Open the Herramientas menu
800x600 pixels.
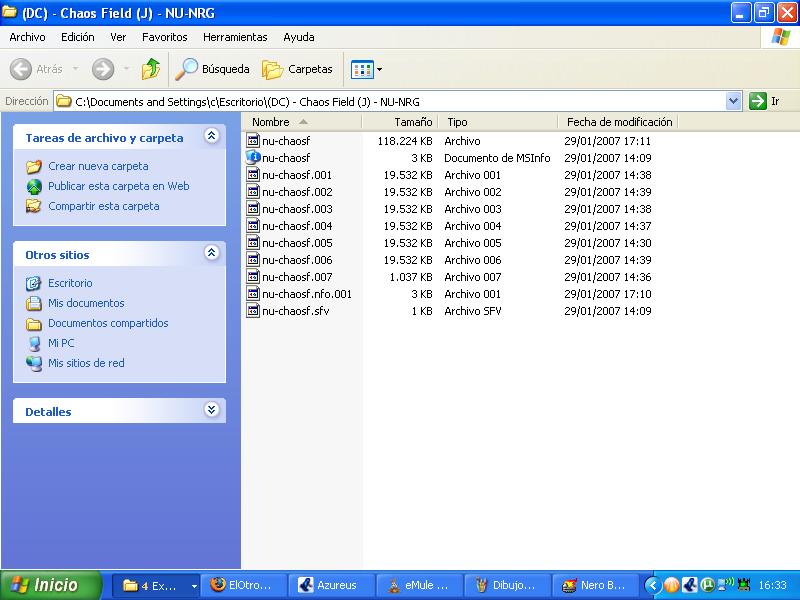click(235, 37)
